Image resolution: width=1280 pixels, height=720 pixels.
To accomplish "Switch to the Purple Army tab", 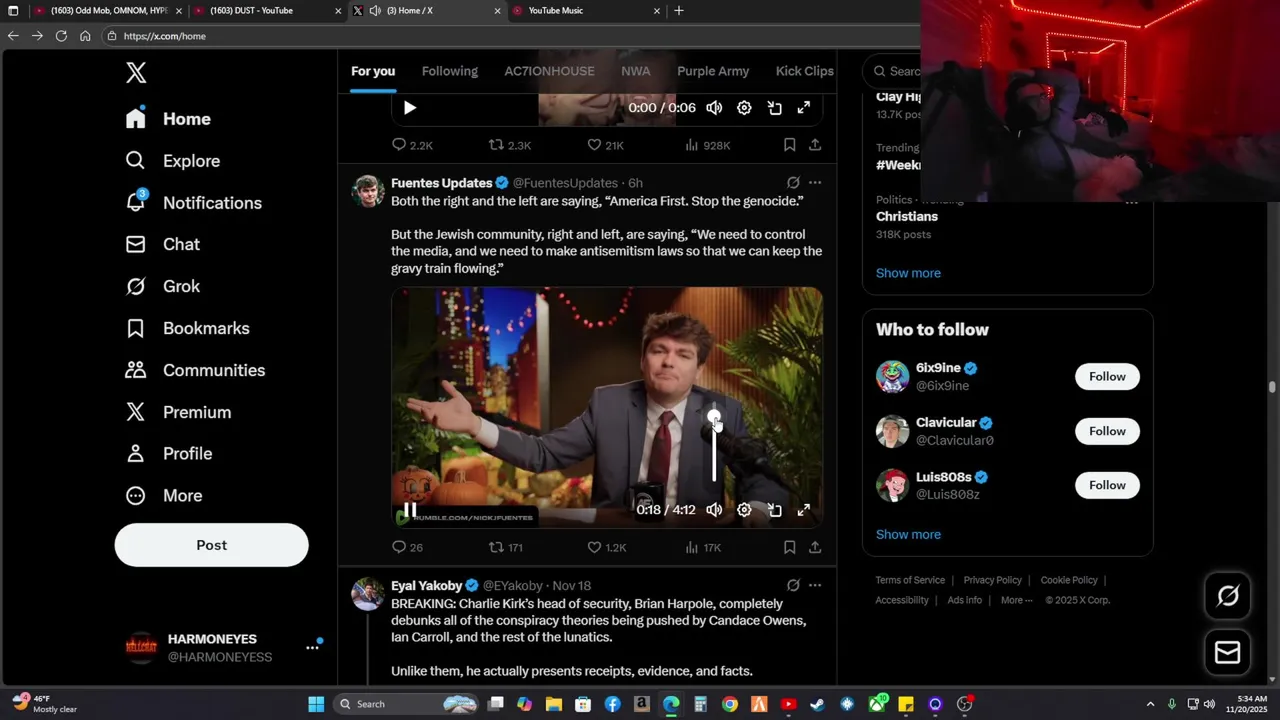I will pos(713,71).
